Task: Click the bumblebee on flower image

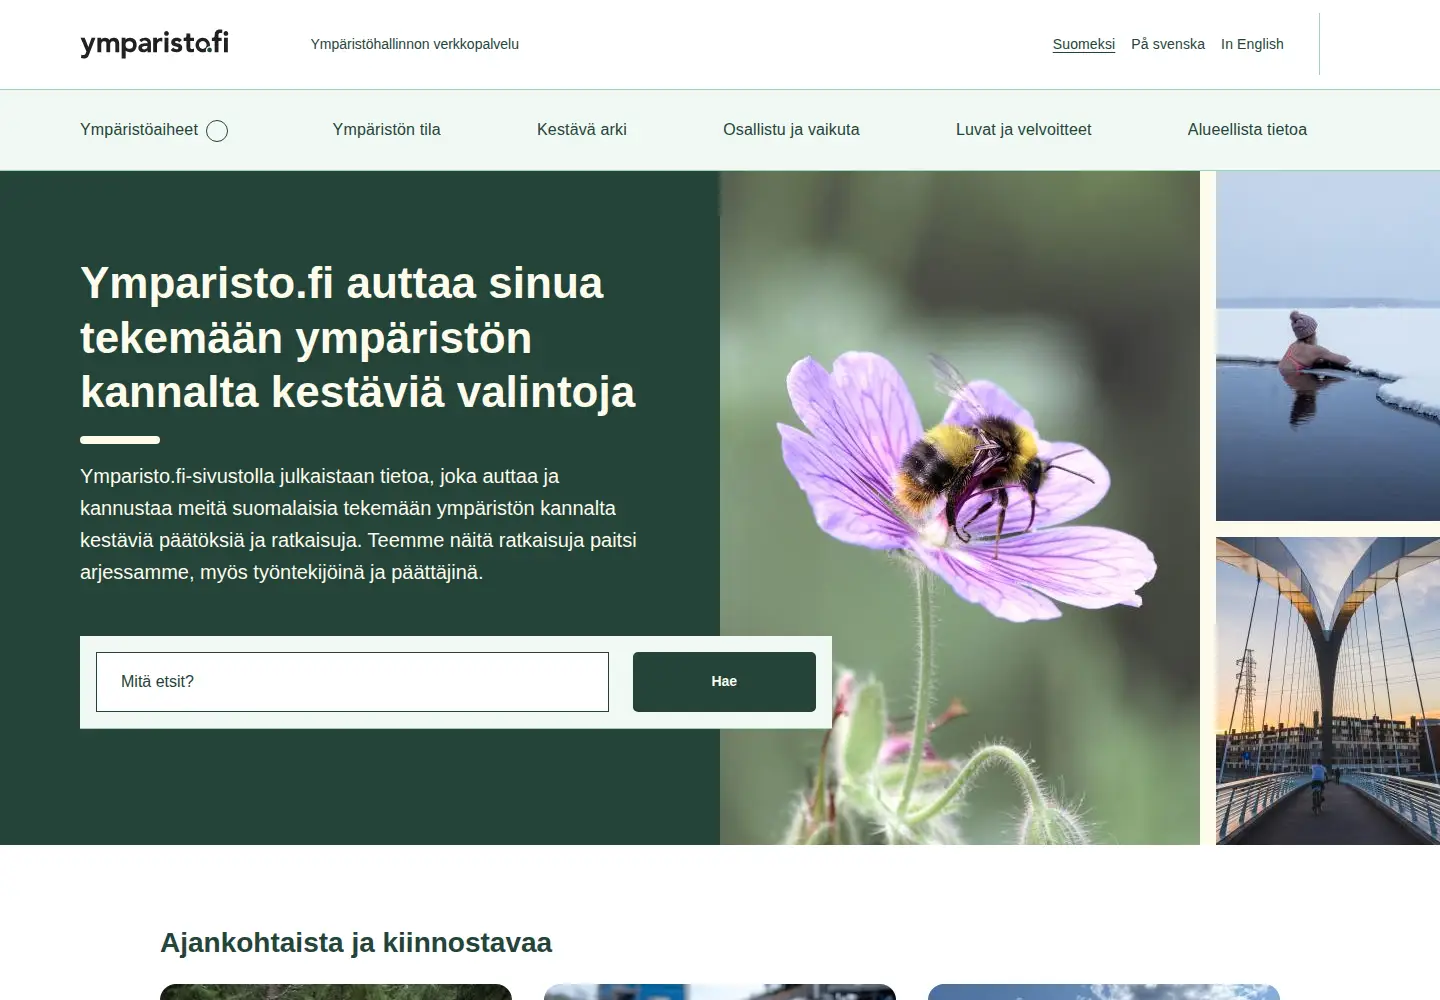Action: coord(960,508)
